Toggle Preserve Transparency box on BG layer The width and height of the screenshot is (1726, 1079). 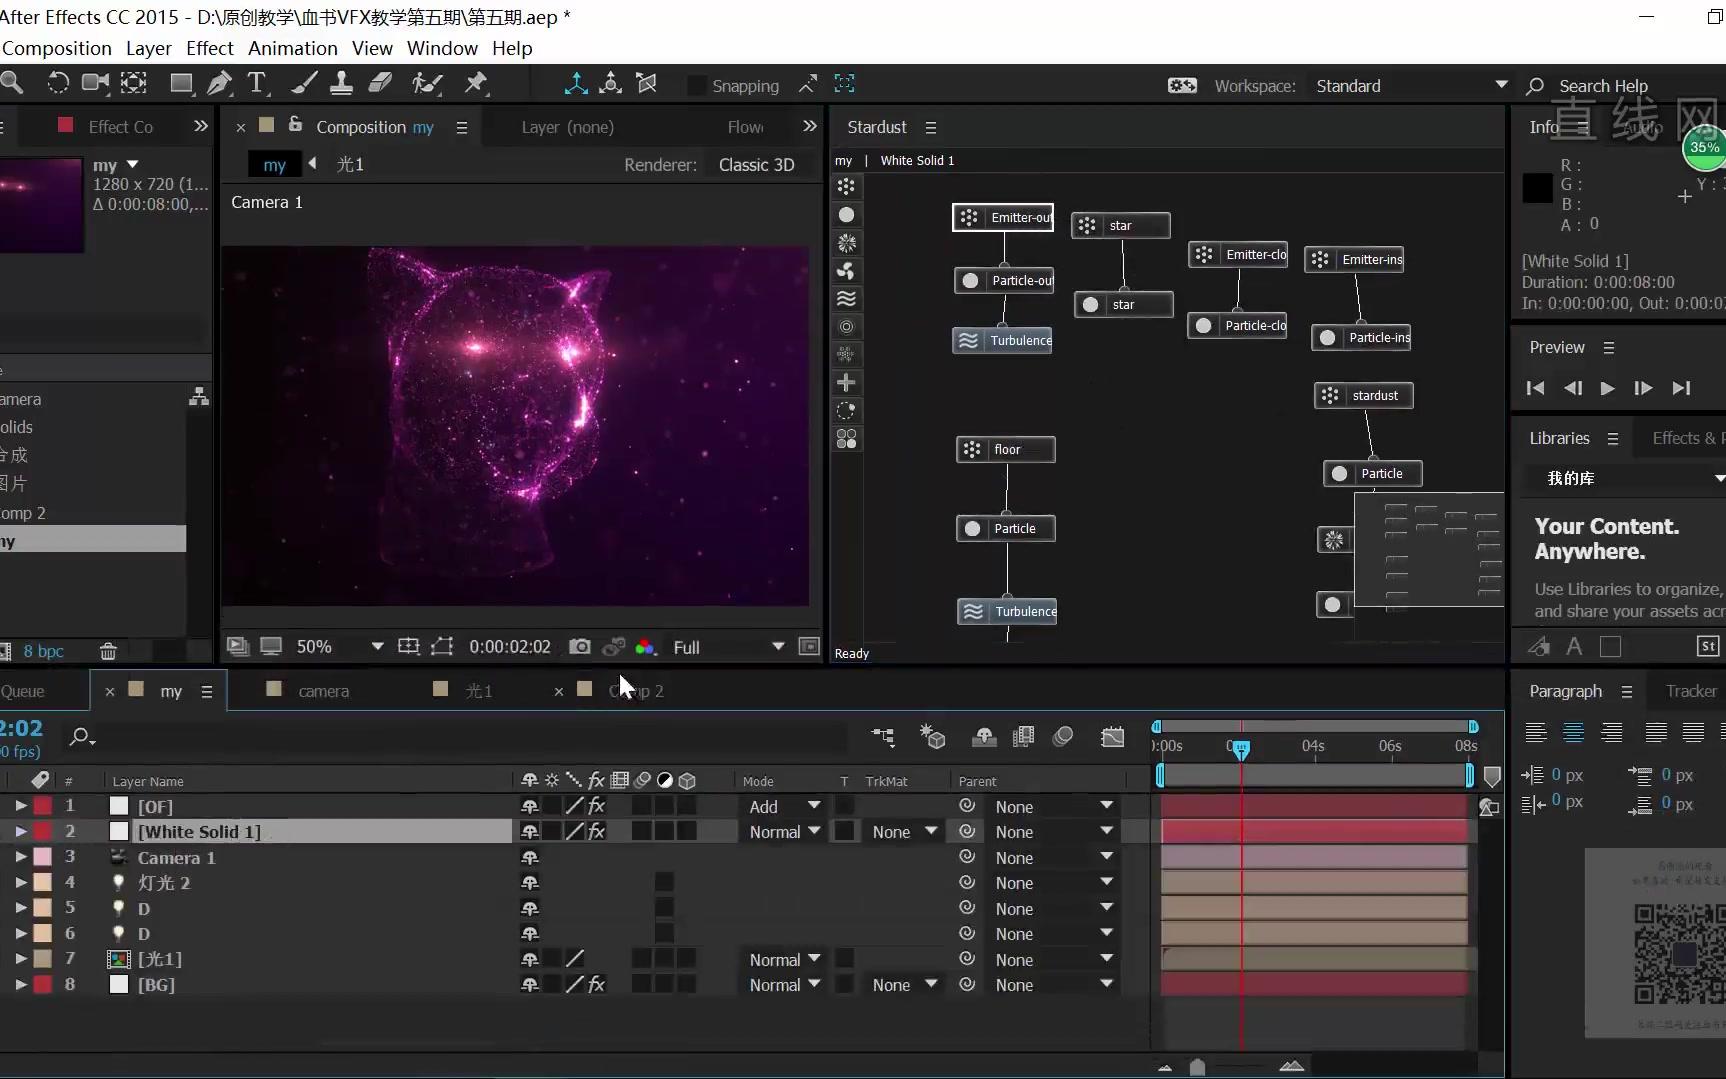[845, 984]
